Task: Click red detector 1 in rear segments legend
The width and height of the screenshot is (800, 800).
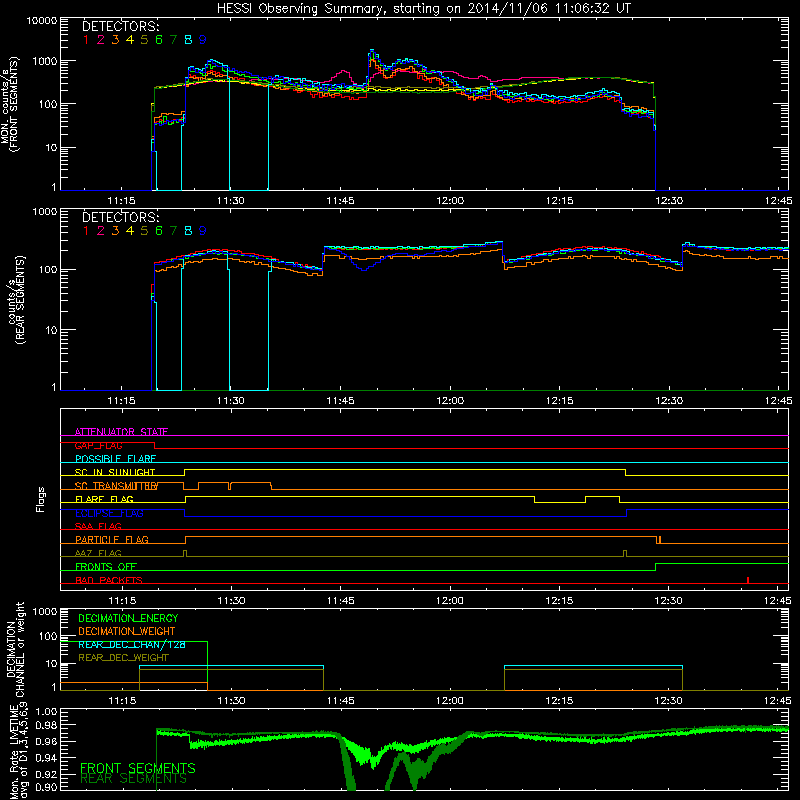Action: (86, 231)
